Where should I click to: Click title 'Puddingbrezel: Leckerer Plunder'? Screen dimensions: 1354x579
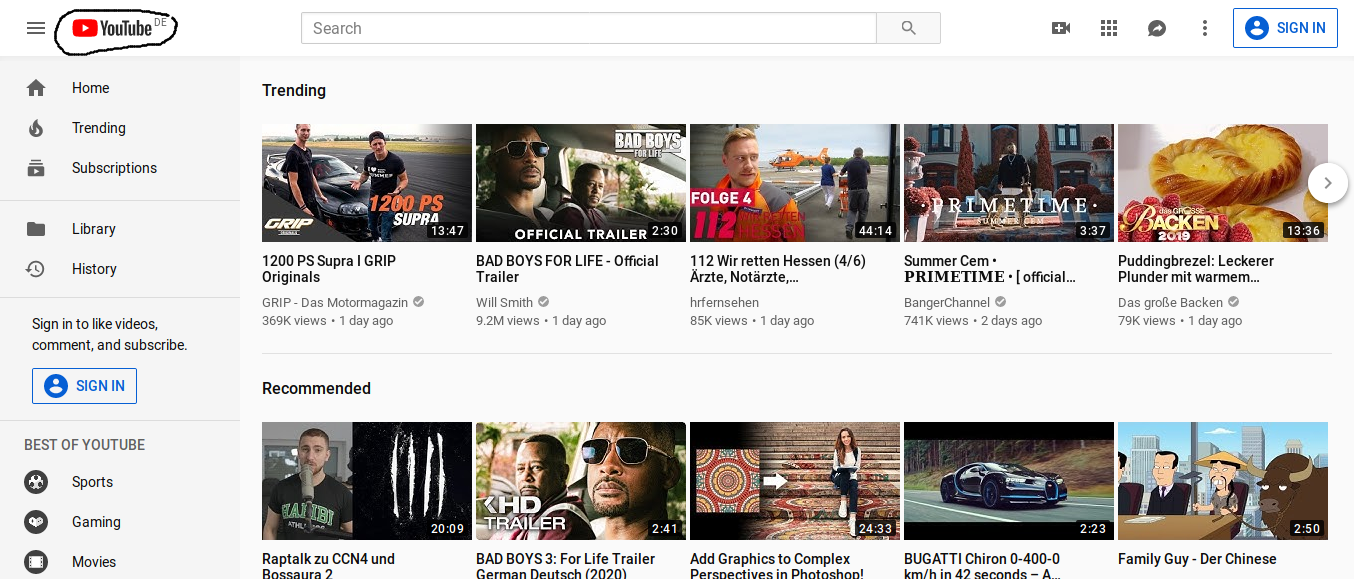click(x=1196, y=269)
